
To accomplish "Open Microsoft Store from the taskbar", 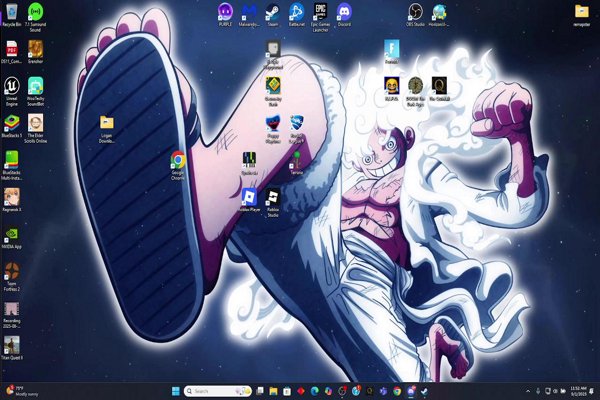I will (x=287, y=391).
